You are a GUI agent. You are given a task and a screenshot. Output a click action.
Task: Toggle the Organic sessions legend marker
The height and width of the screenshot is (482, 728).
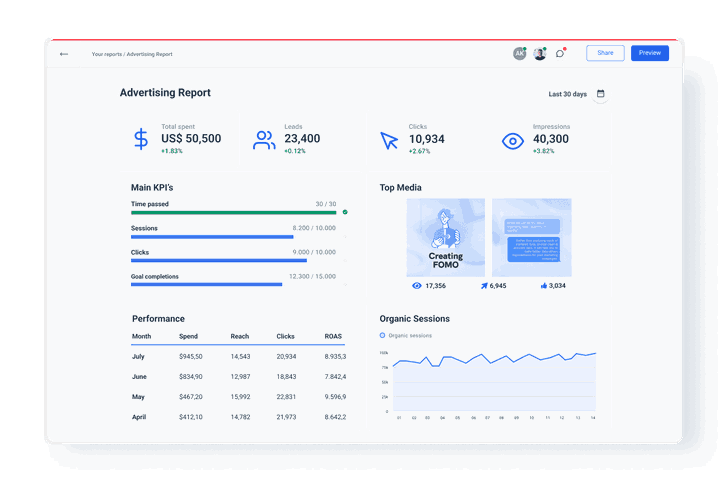pos(382,335)
